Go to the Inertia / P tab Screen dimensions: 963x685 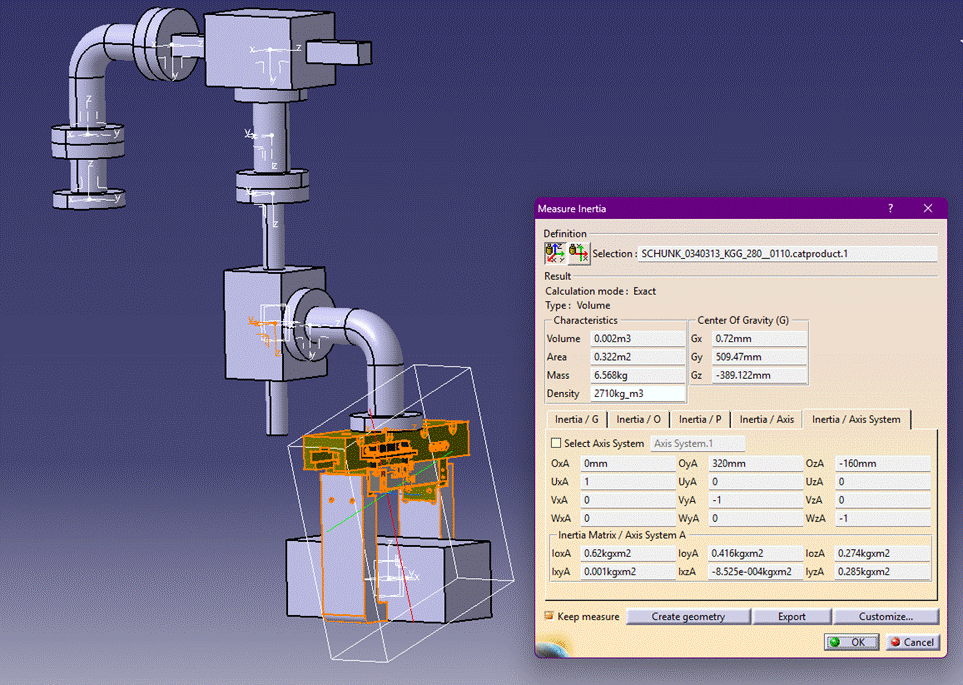coord(700,419)
